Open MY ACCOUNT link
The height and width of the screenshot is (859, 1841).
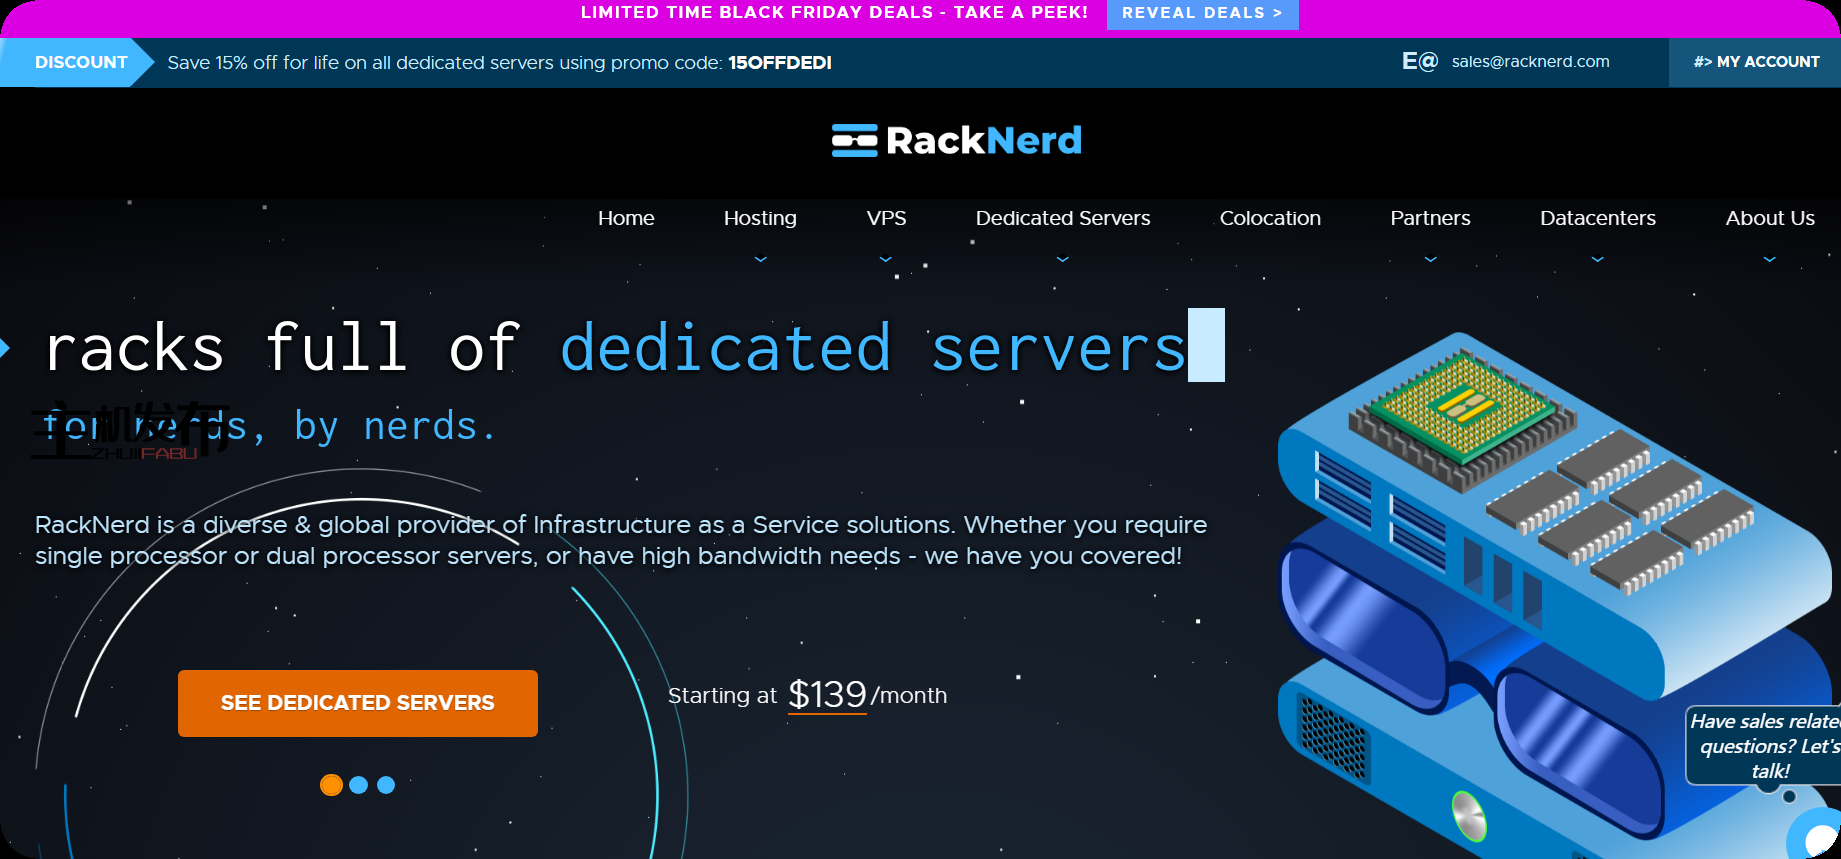(1755, 62)
